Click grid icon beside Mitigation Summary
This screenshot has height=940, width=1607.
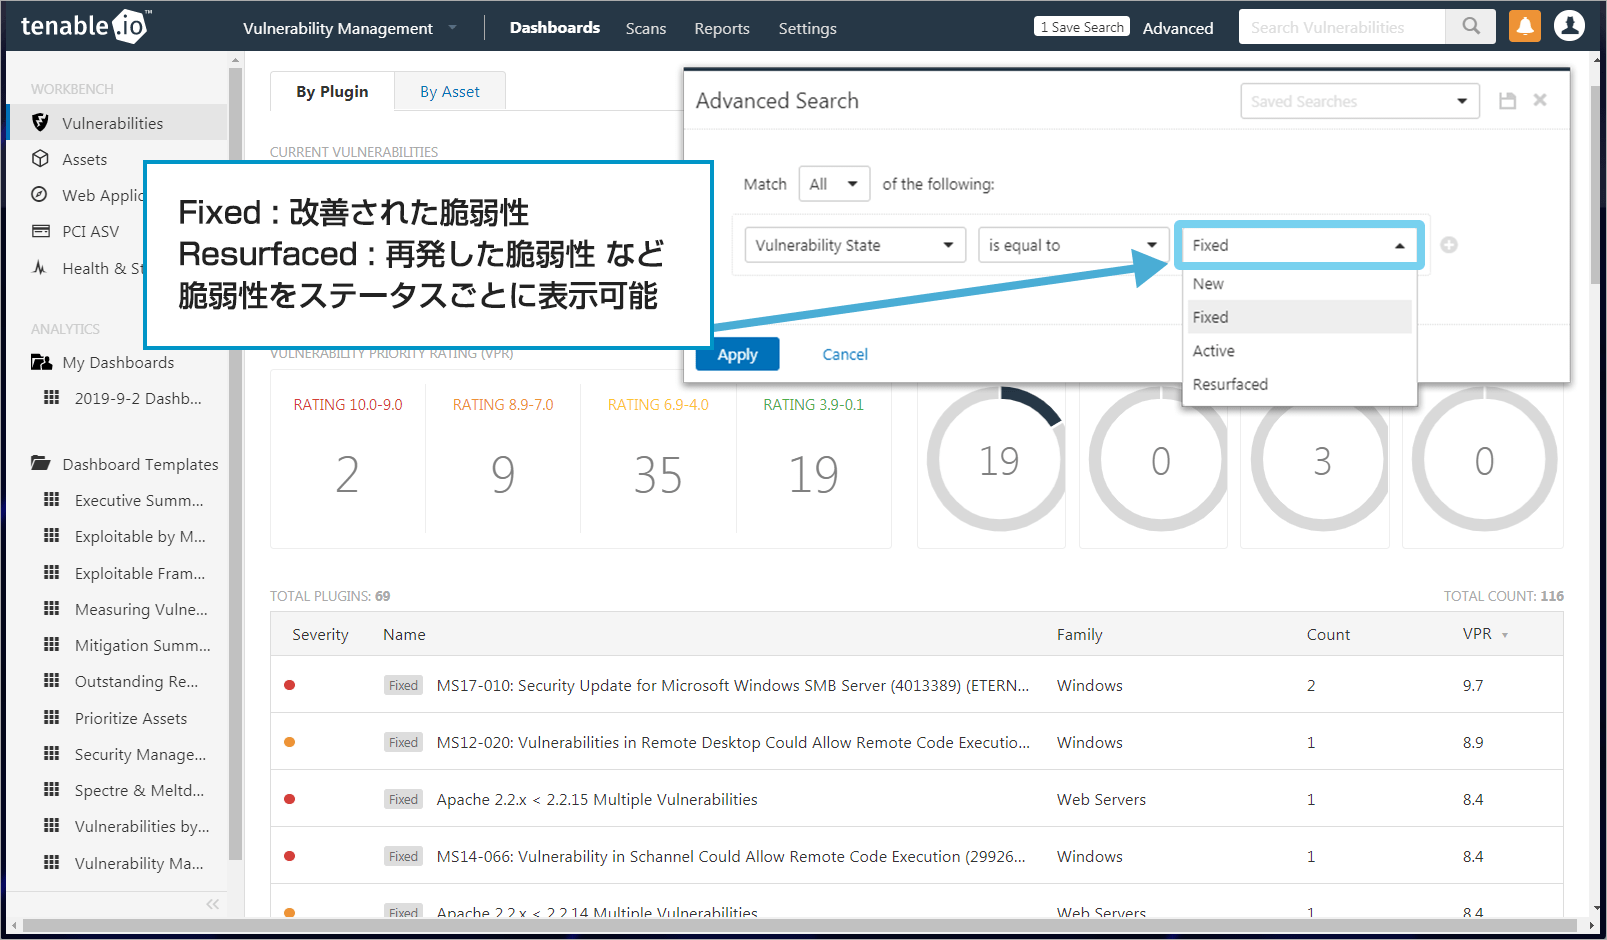(x=52, y=644)
